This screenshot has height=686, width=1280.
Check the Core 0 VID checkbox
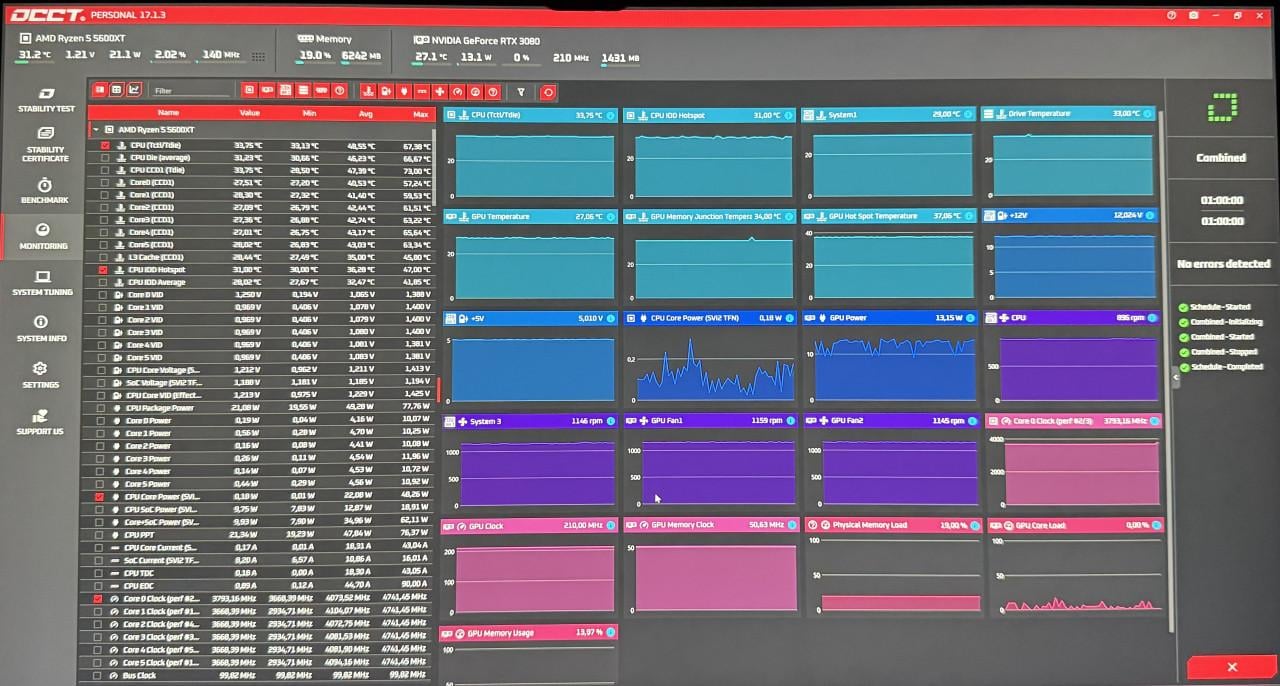102,295
